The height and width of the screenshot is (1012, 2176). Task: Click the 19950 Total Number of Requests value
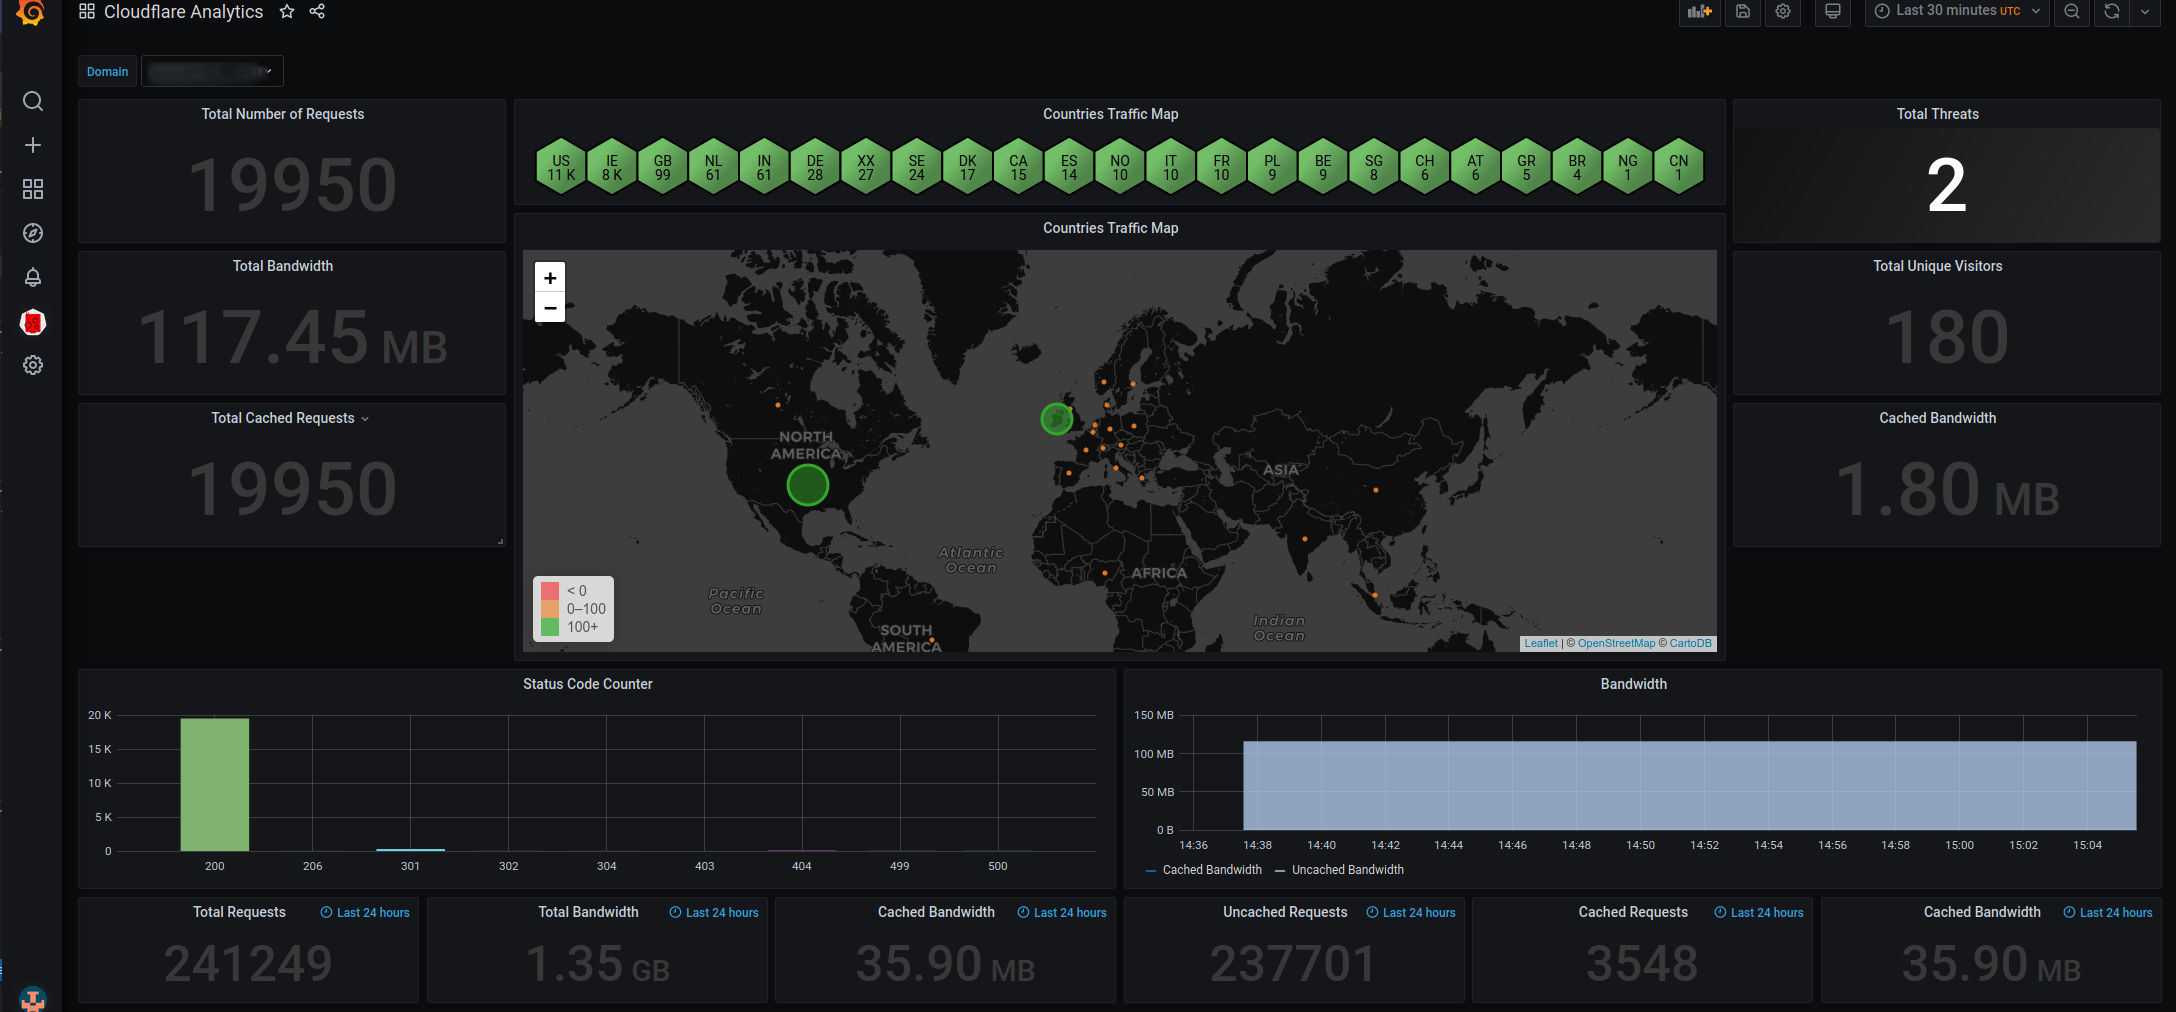coord(293,185)
